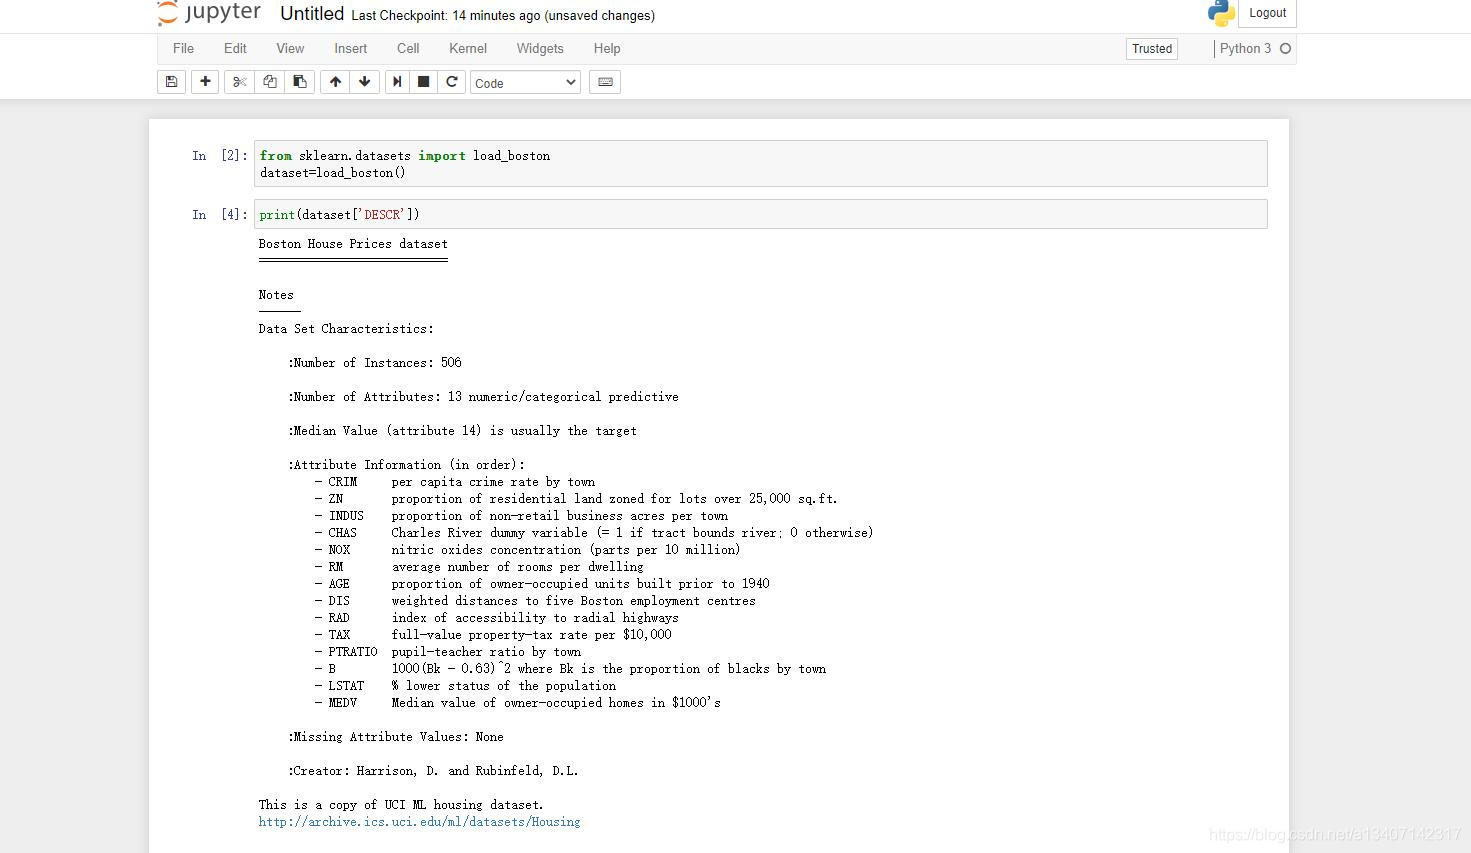Screen dimensions: 1471x853
Task: Interrupt the kernel stop icon
Action: point(424,82)
